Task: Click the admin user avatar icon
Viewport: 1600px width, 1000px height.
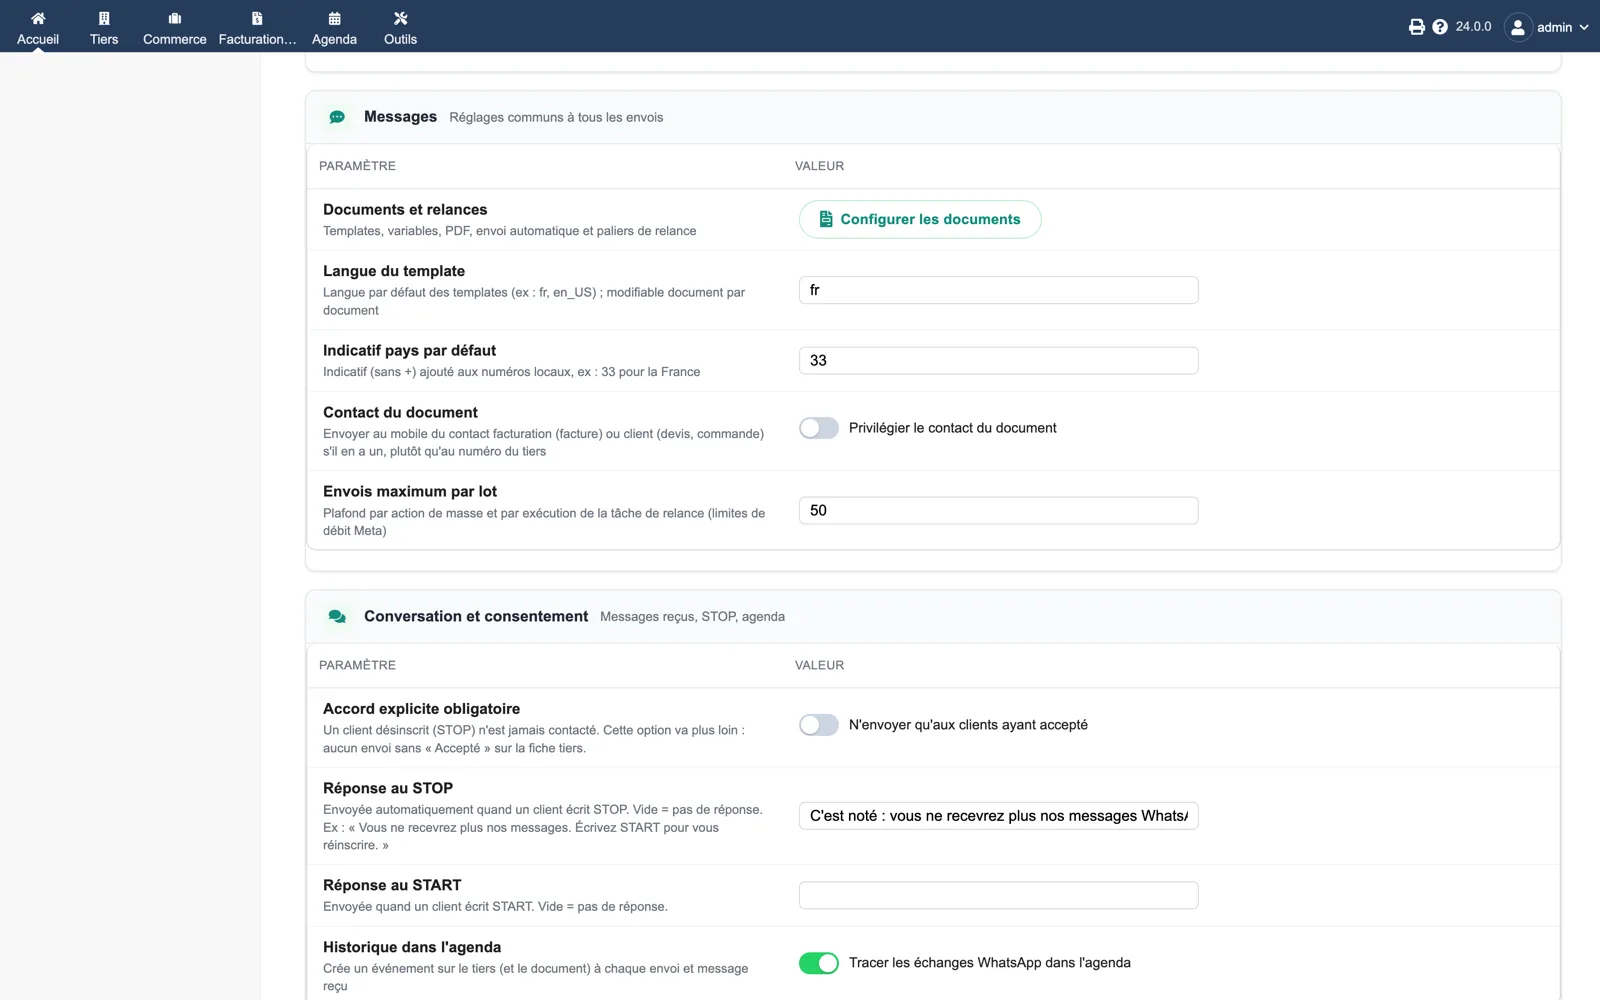Action: coord(1518,27)
